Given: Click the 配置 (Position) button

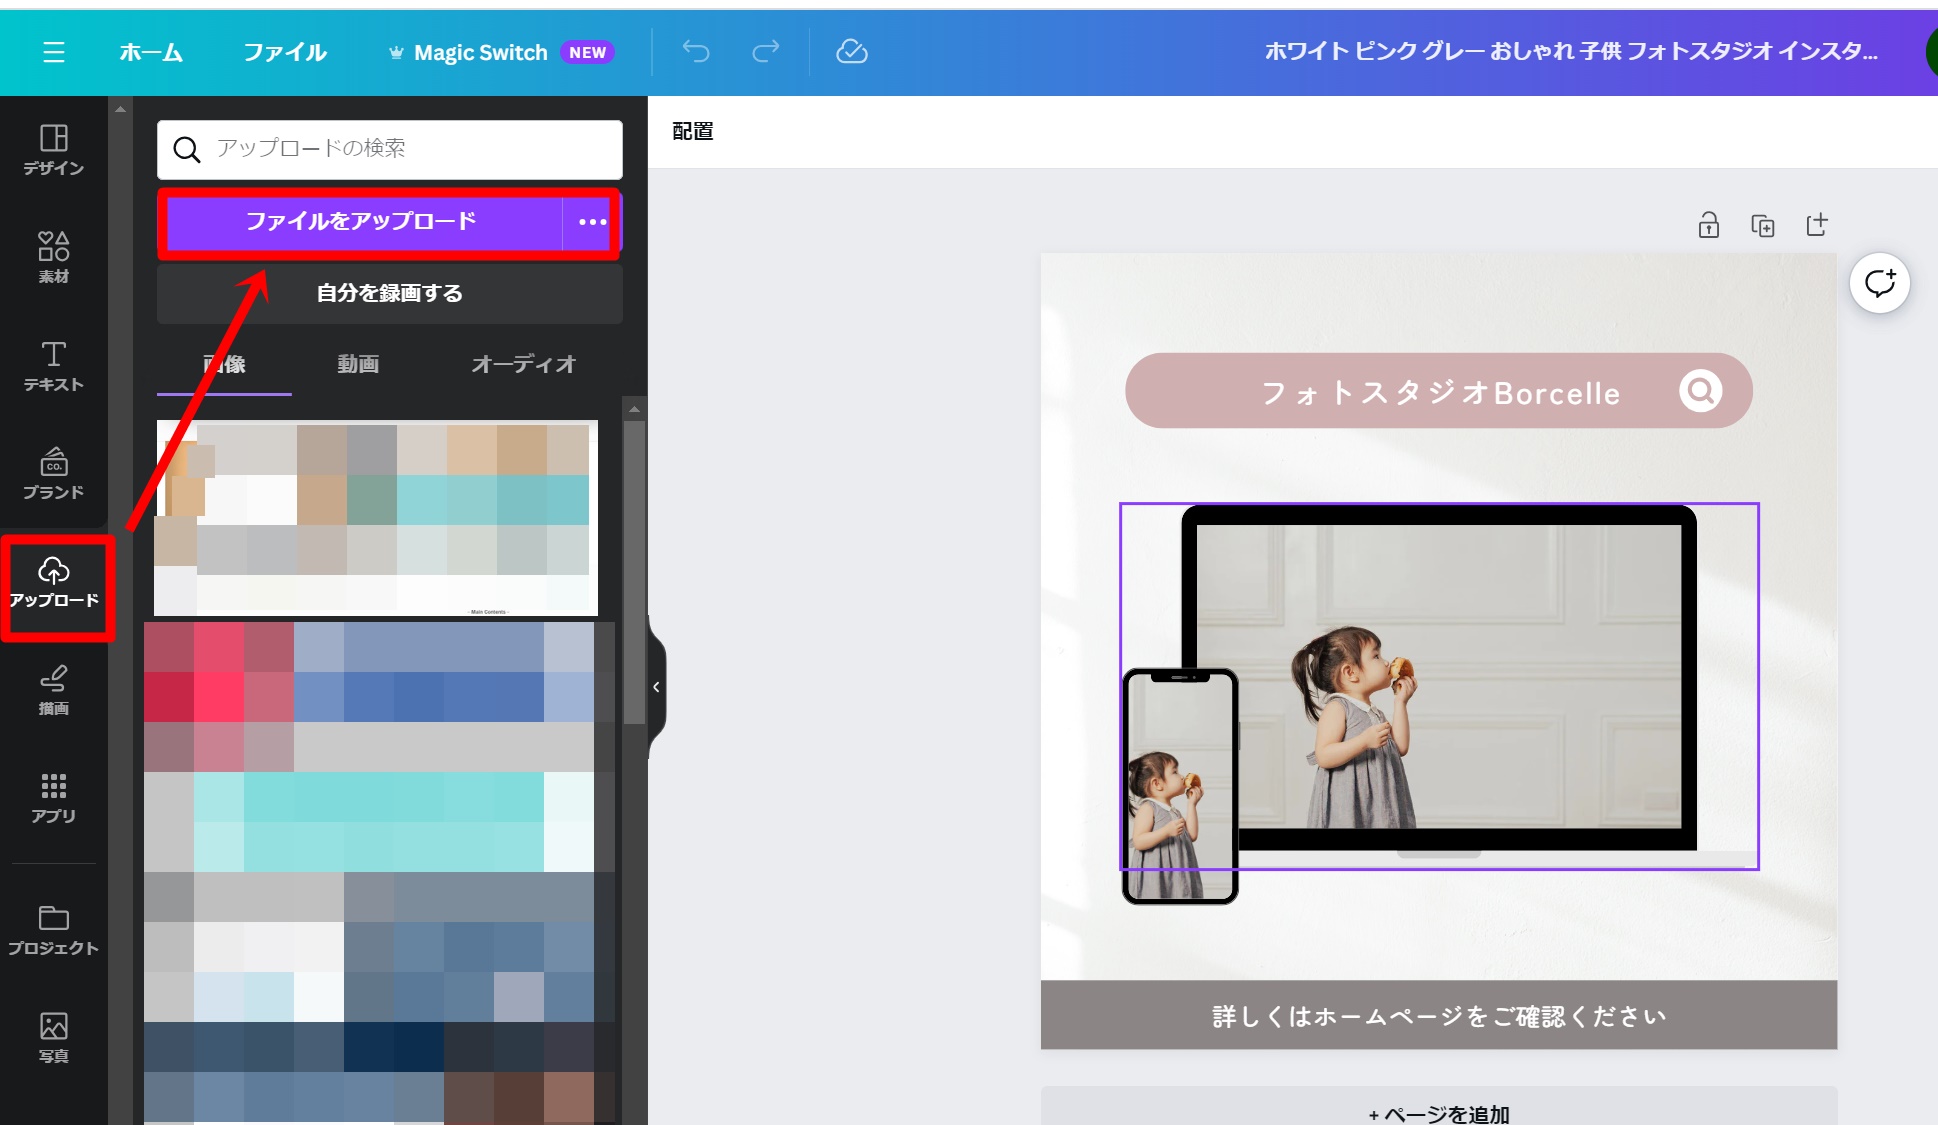Looking at the screenshot, I should (x=693, y=131).
